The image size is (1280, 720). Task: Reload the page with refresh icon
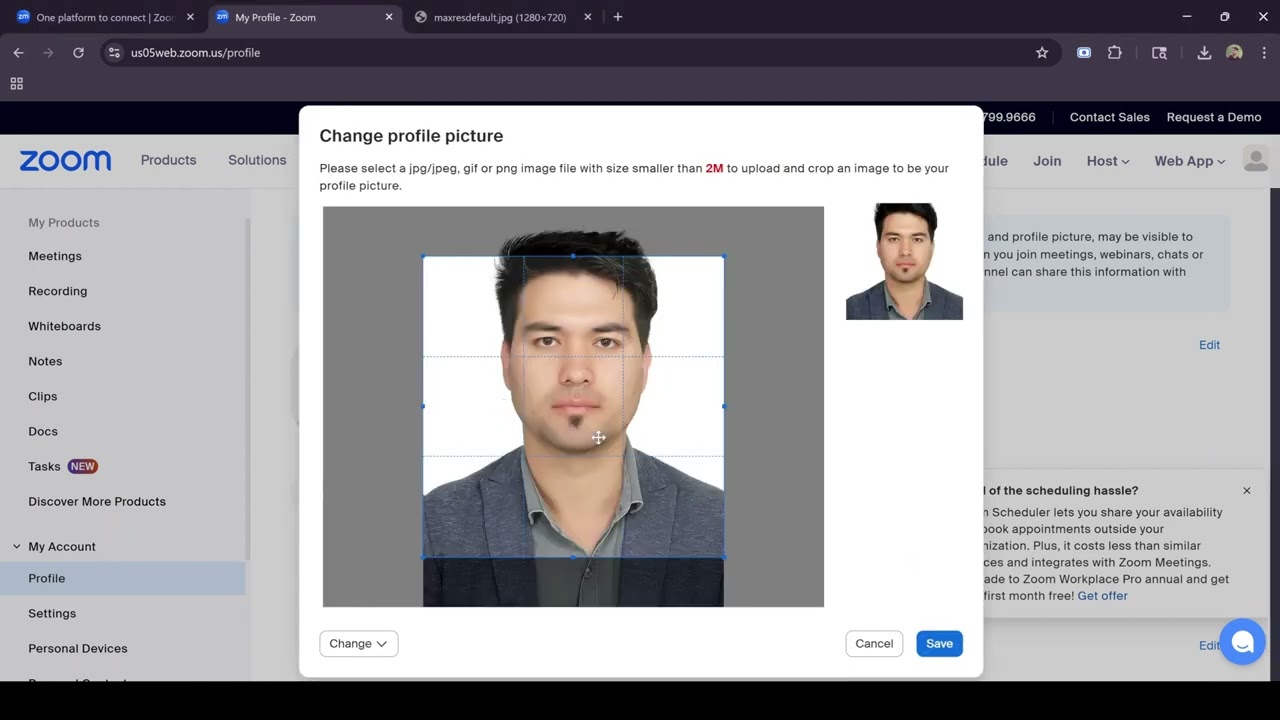(x=78, y=53)
